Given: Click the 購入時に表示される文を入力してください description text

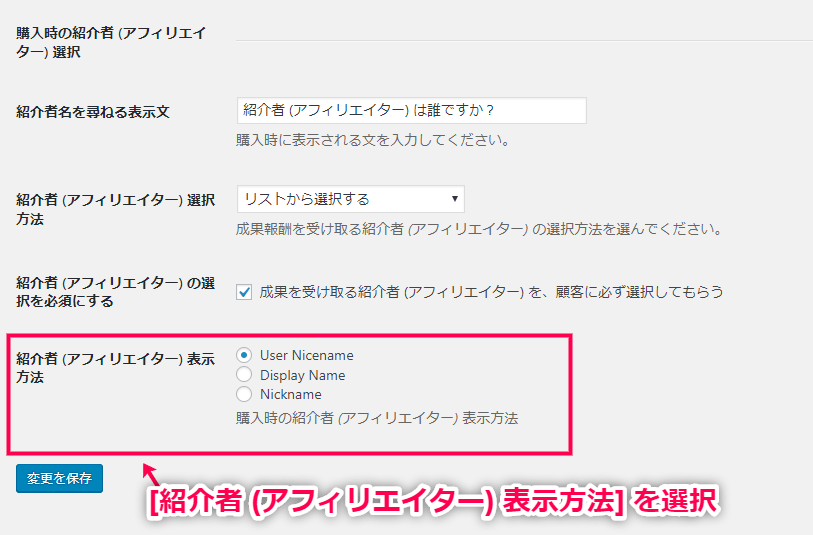Looking at the screenshot, I should pos(373,140).
